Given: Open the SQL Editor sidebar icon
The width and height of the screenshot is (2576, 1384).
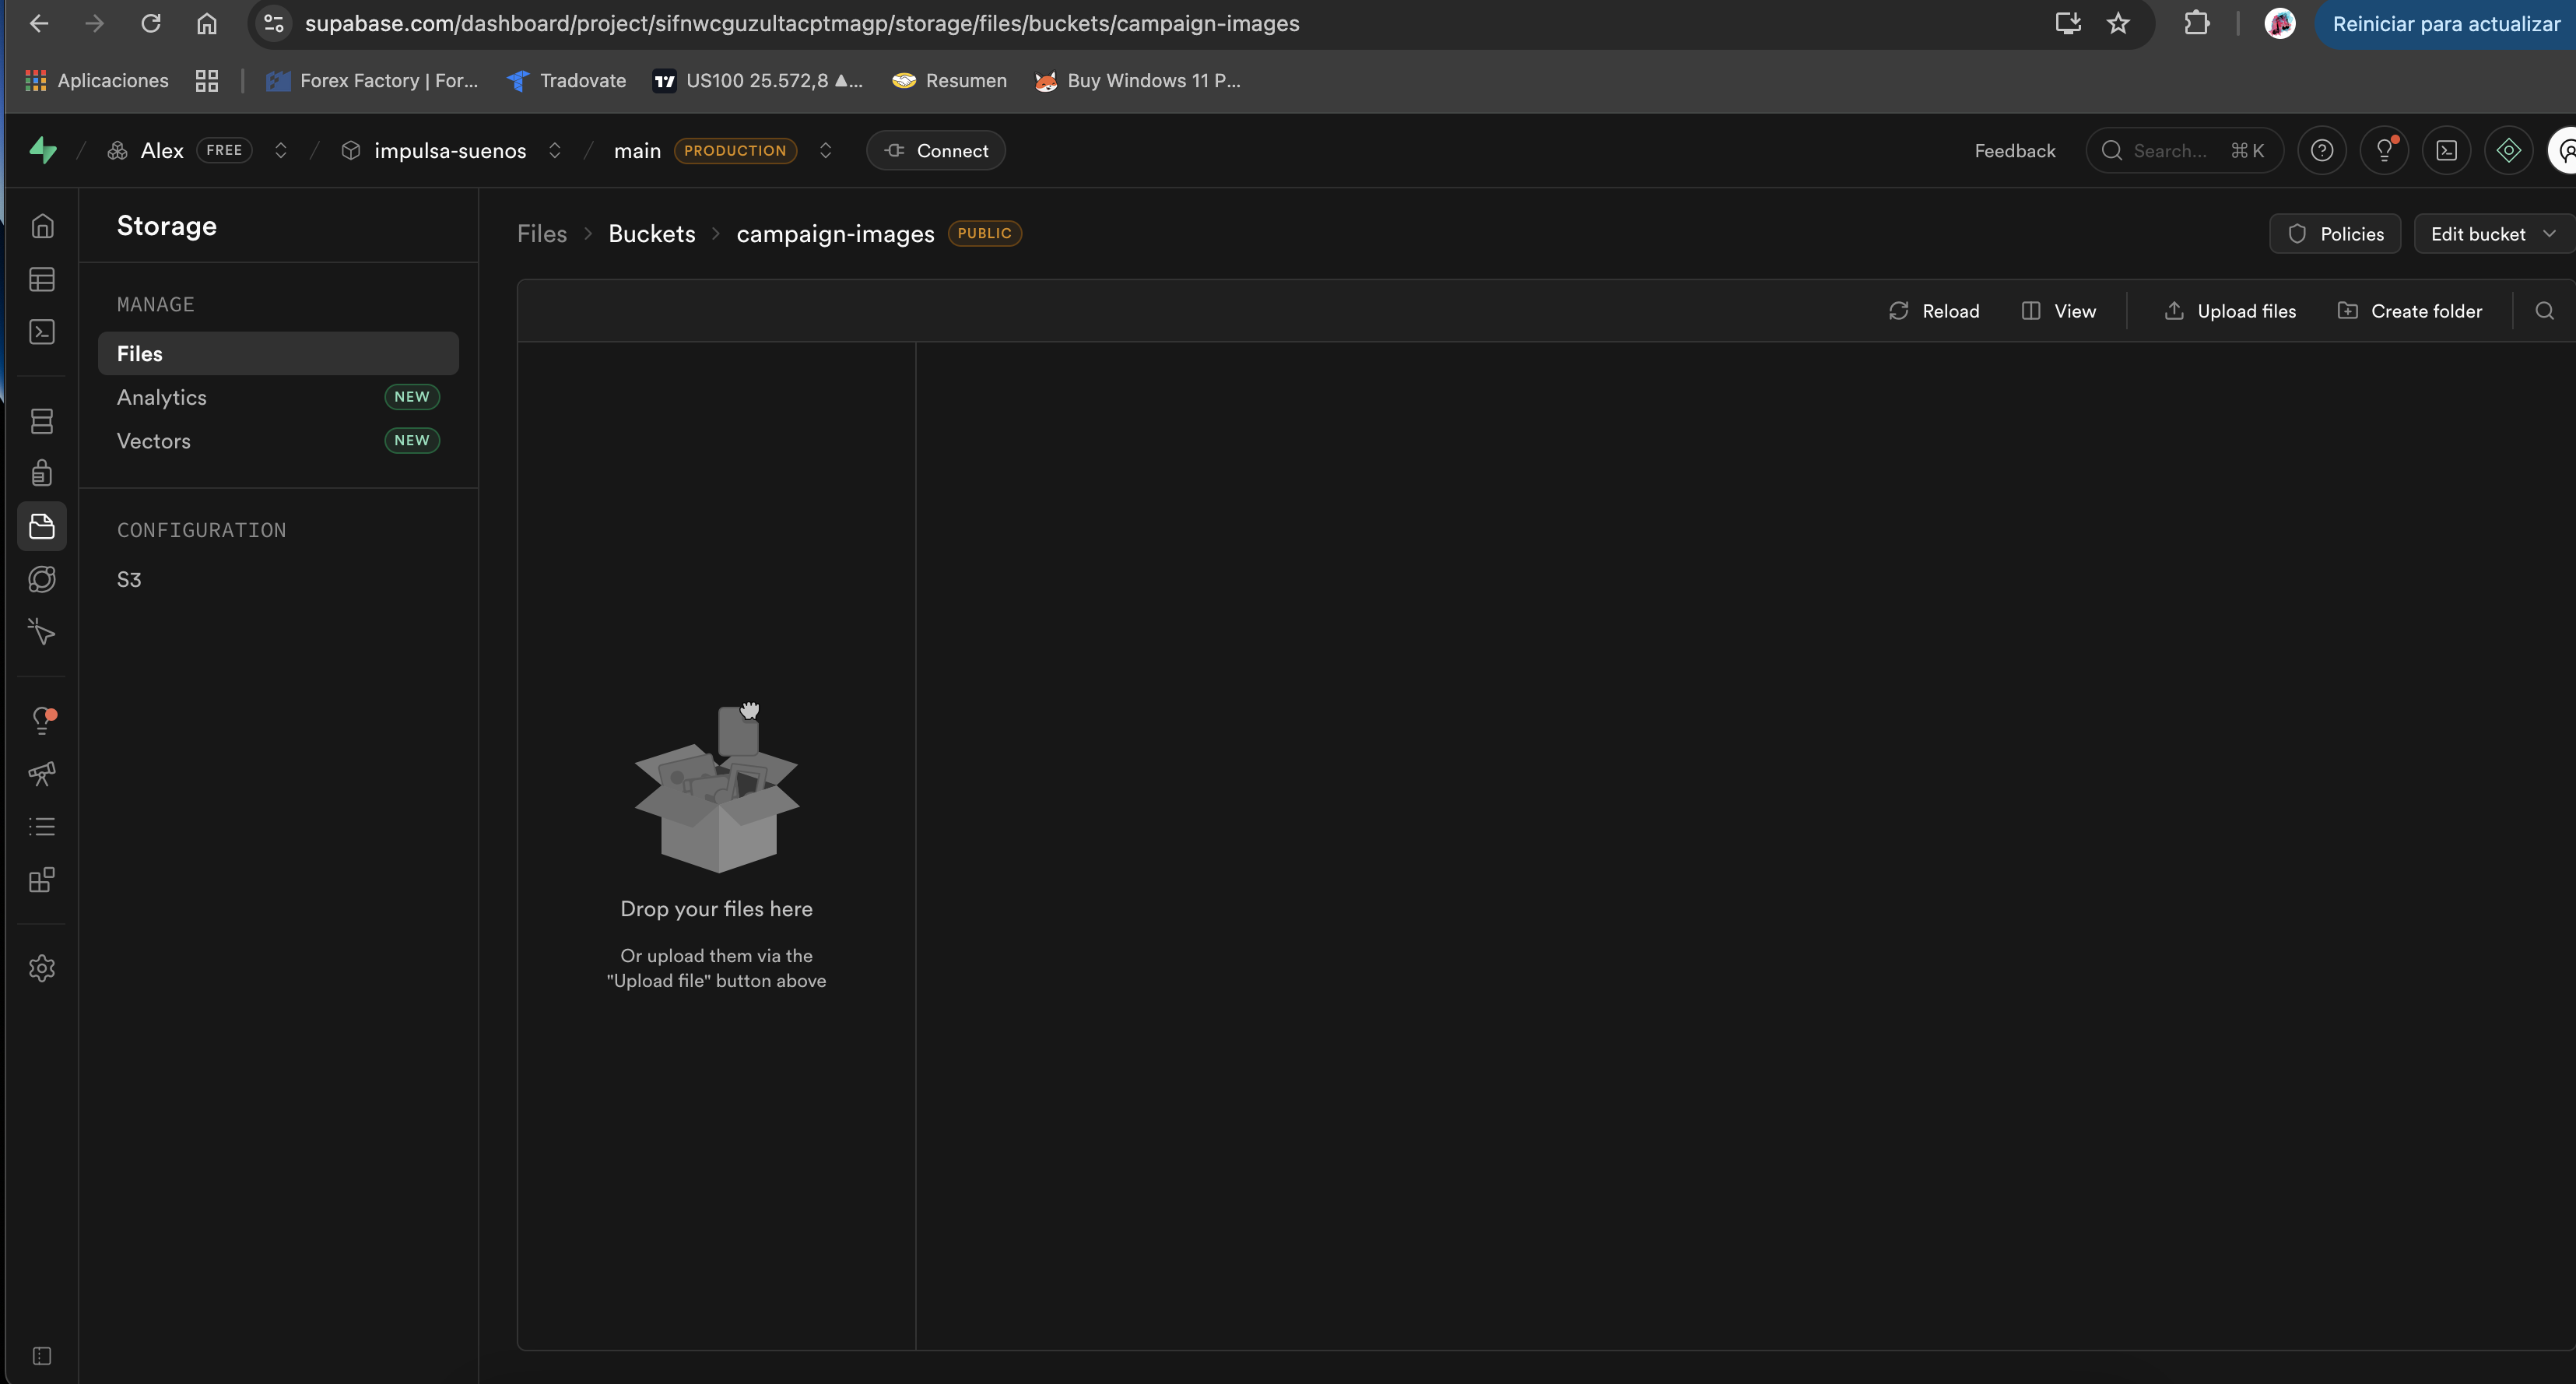Looking at the screenshot, I should (x=42, y=332).
